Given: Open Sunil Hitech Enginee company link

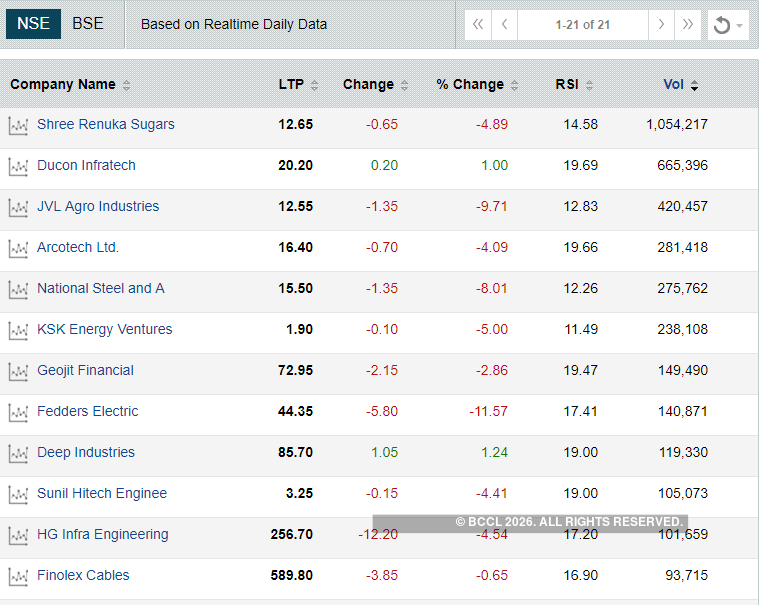Looking at the screenshot, I should pos(102,493).
